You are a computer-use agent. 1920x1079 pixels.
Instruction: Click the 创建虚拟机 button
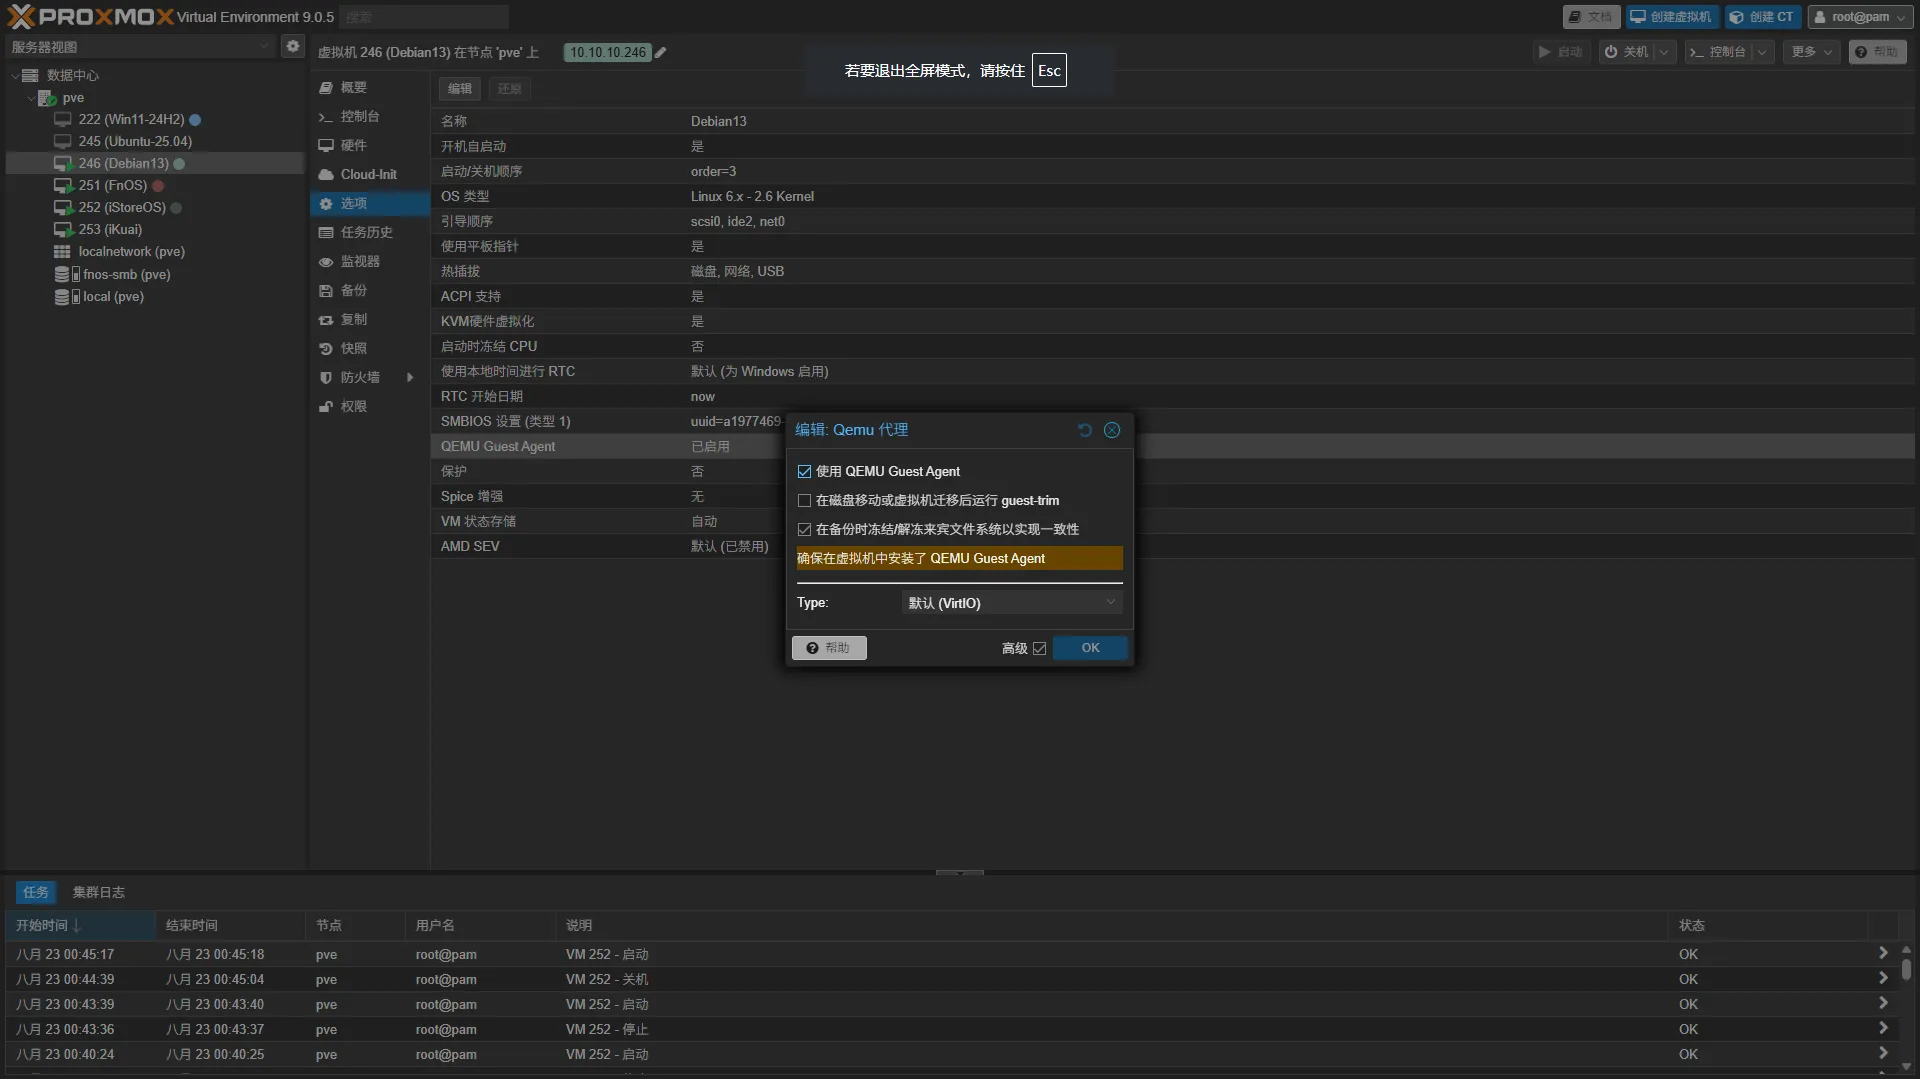coord(1671,17)
